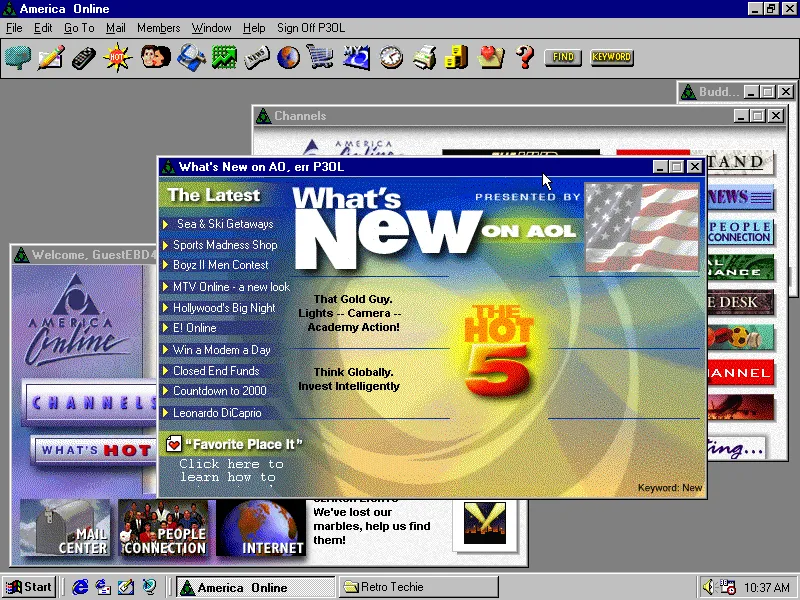800x600 pixels.
Task: Click the HOT starburst toolbar icon
Action: pyautogui.click(x=117, y=57)
